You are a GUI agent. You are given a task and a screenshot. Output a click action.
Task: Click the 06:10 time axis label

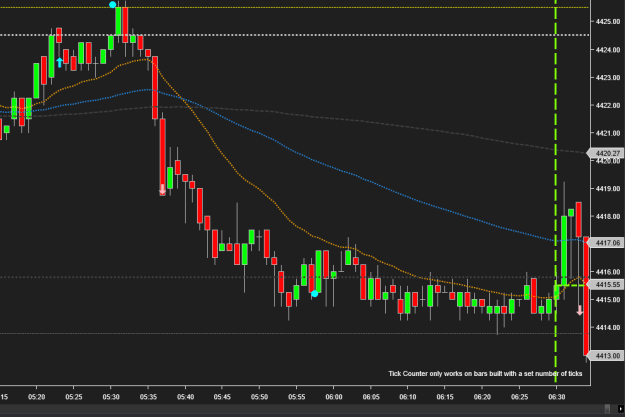point(408,397)
